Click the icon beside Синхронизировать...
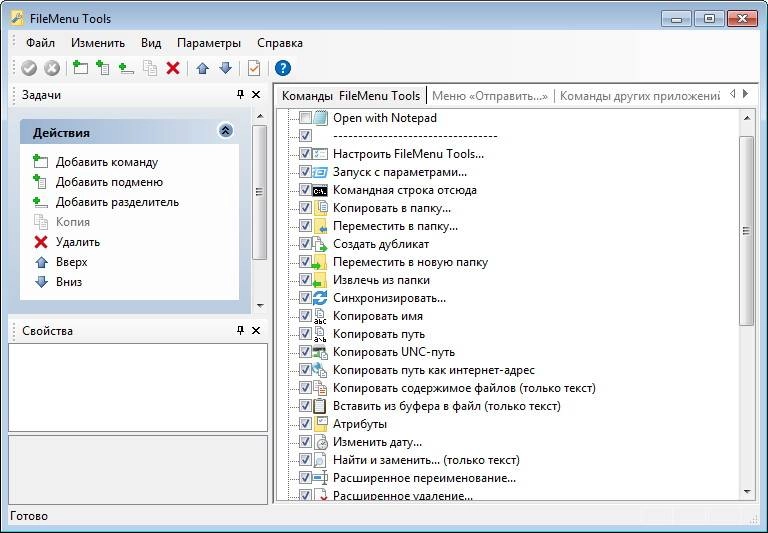The image size is (768, 533). pos(320,298)
